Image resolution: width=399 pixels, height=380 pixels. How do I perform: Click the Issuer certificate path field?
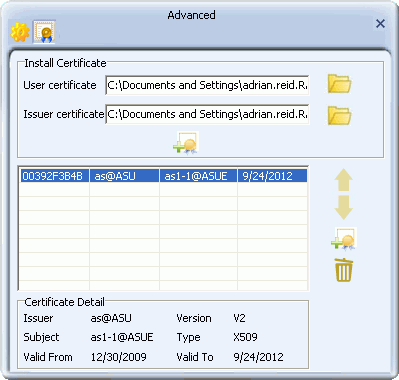tap(207, 114)
